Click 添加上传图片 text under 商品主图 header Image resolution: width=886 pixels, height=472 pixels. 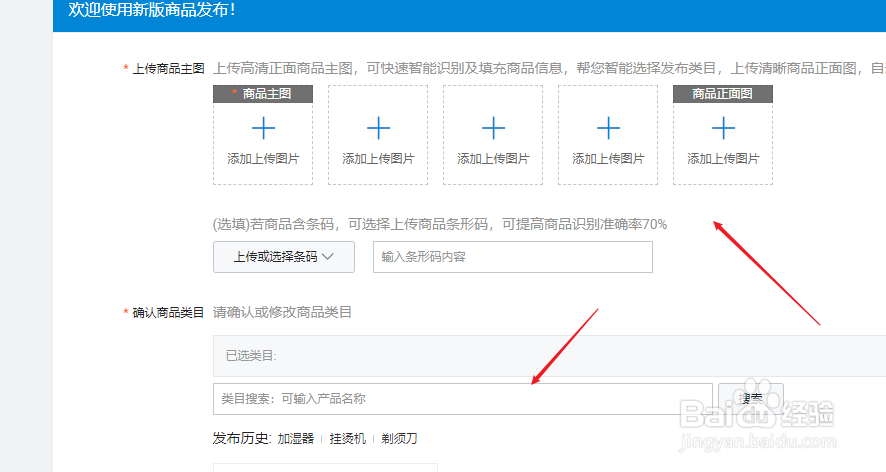pyautogui.click(x=263, y=159)
